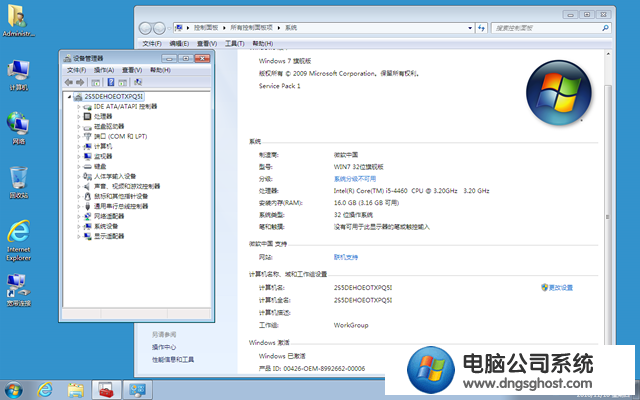Screen dimensions: 640x400
Task: Select the keyboard (键盘) device icon
Action: 87,167
